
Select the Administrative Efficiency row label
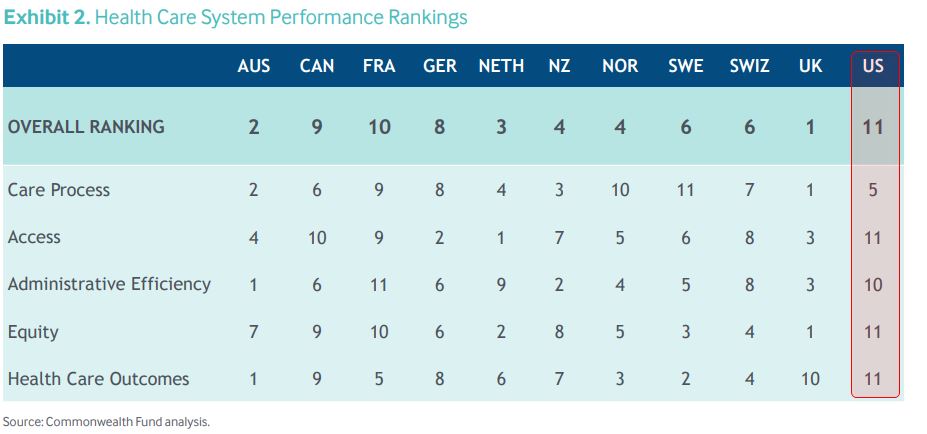(109, 284)
